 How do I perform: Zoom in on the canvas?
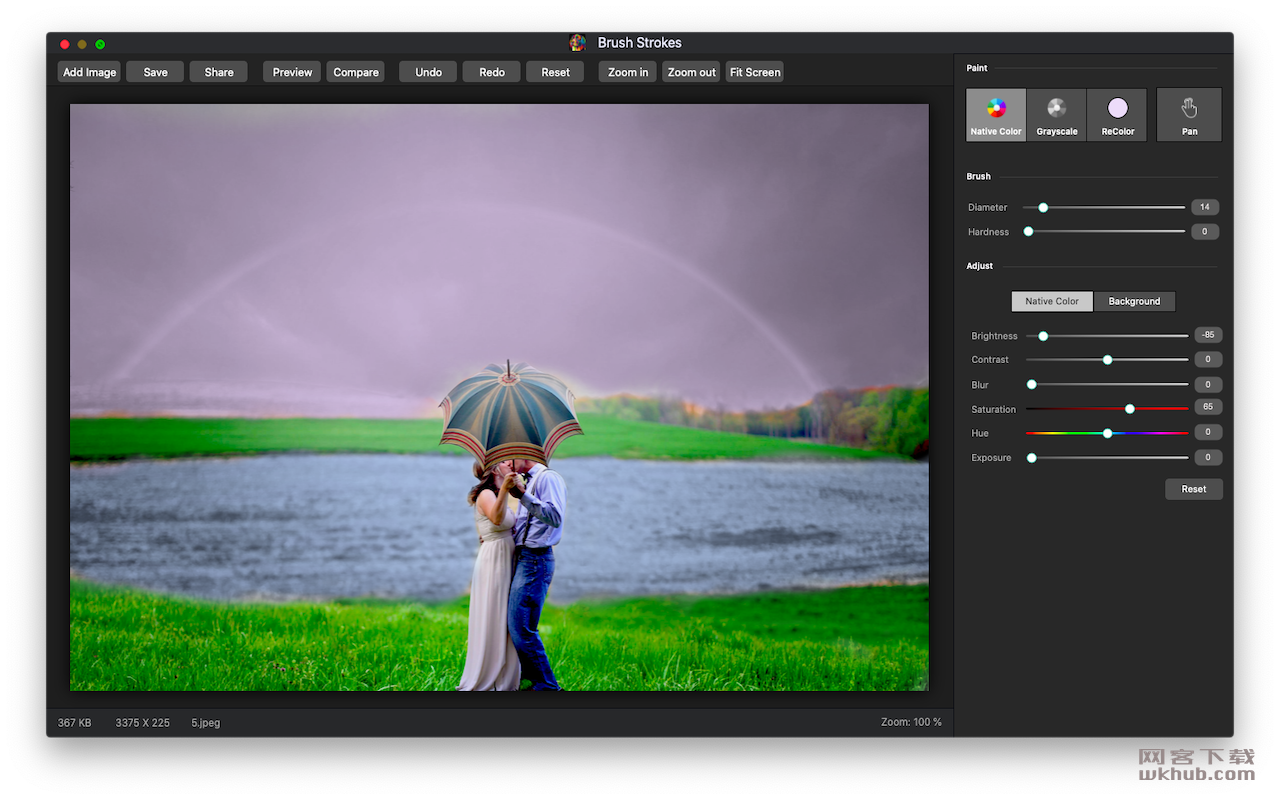coord(628,72)
